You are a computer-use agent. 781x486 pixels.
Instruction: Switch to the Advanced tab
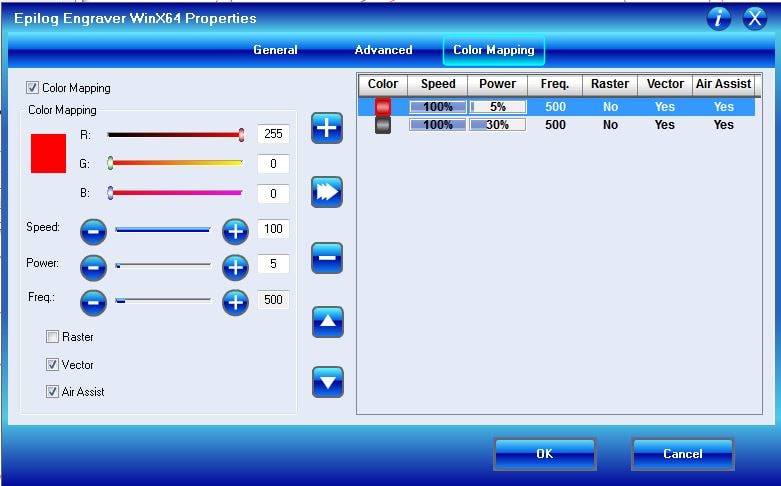(384, 50)
